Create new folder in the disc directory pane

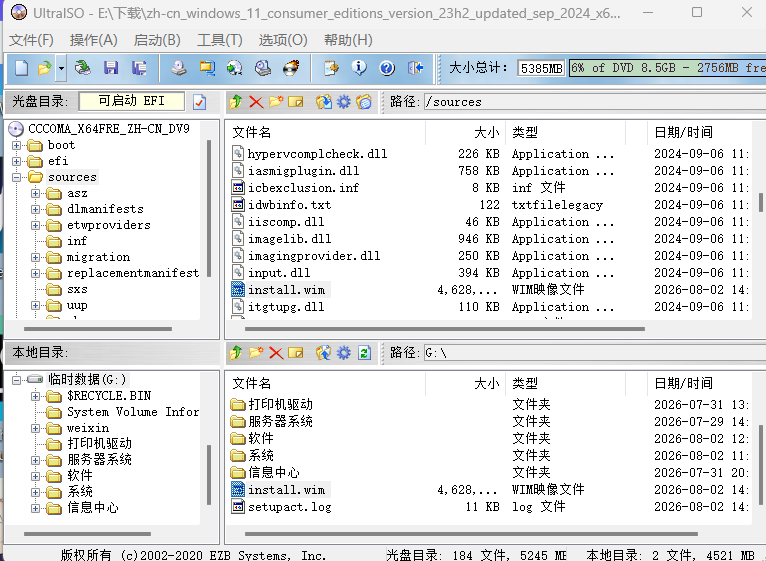(x=276, y=102)
